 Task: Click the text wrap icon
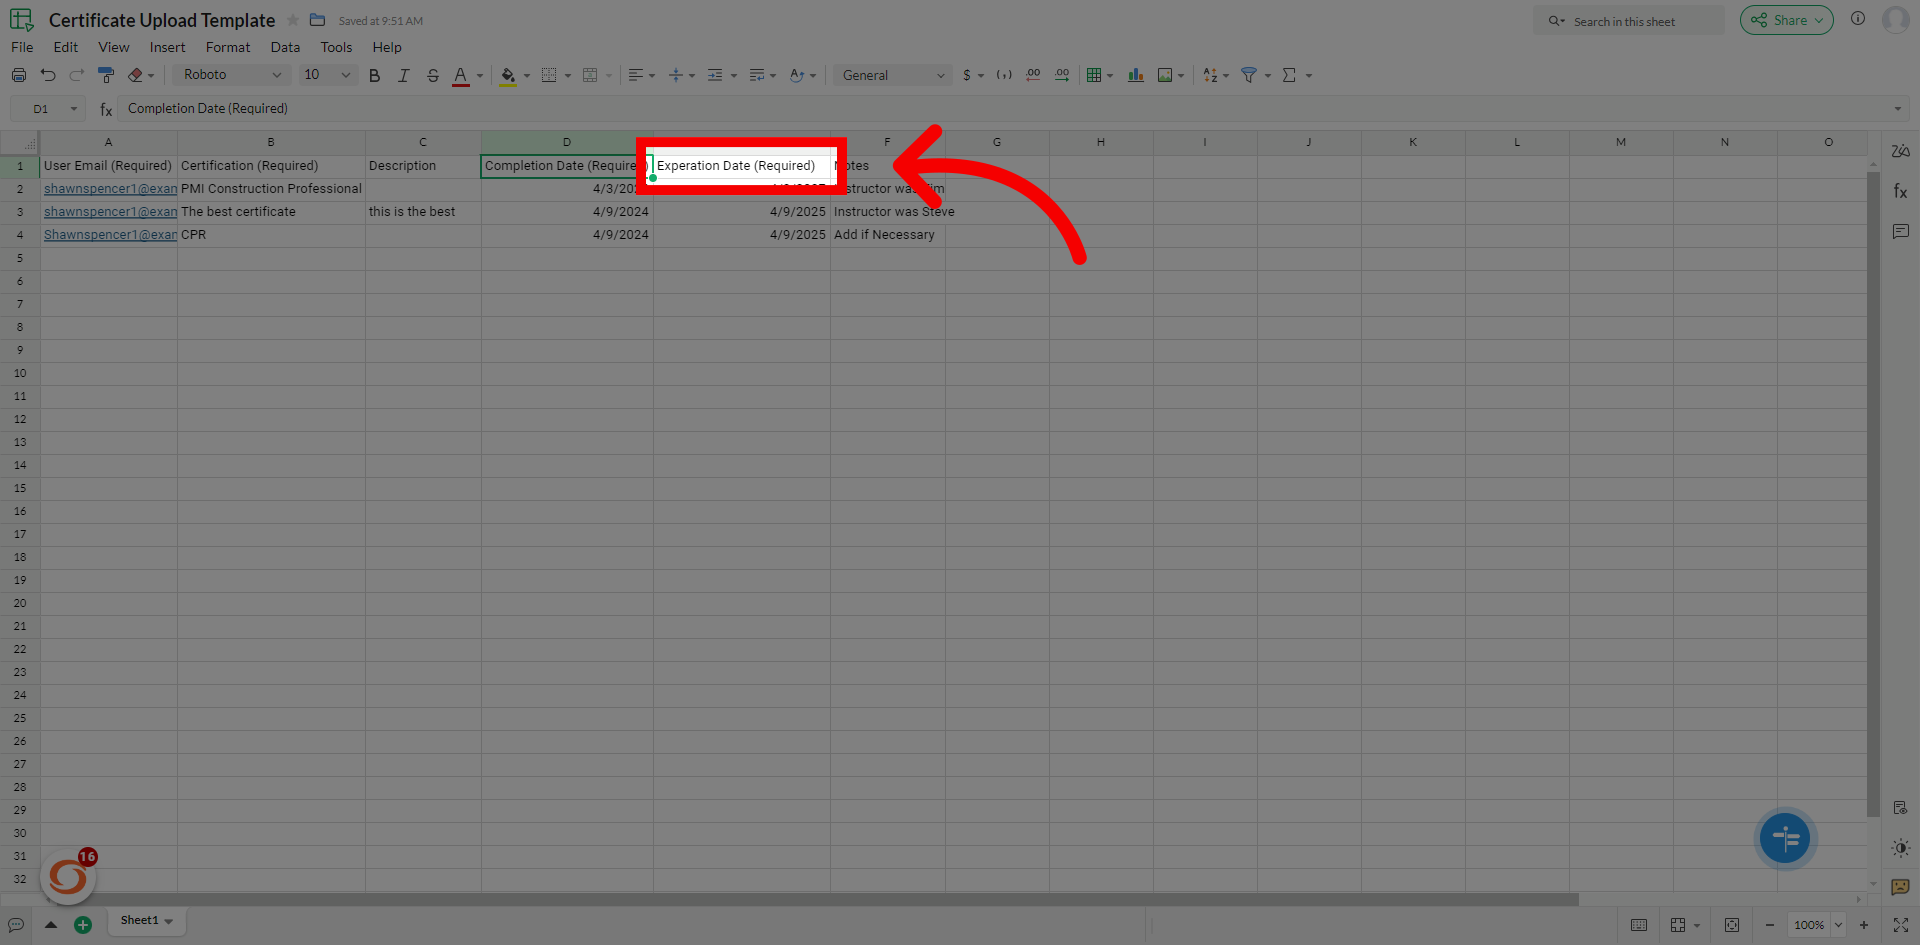(757, 75)
